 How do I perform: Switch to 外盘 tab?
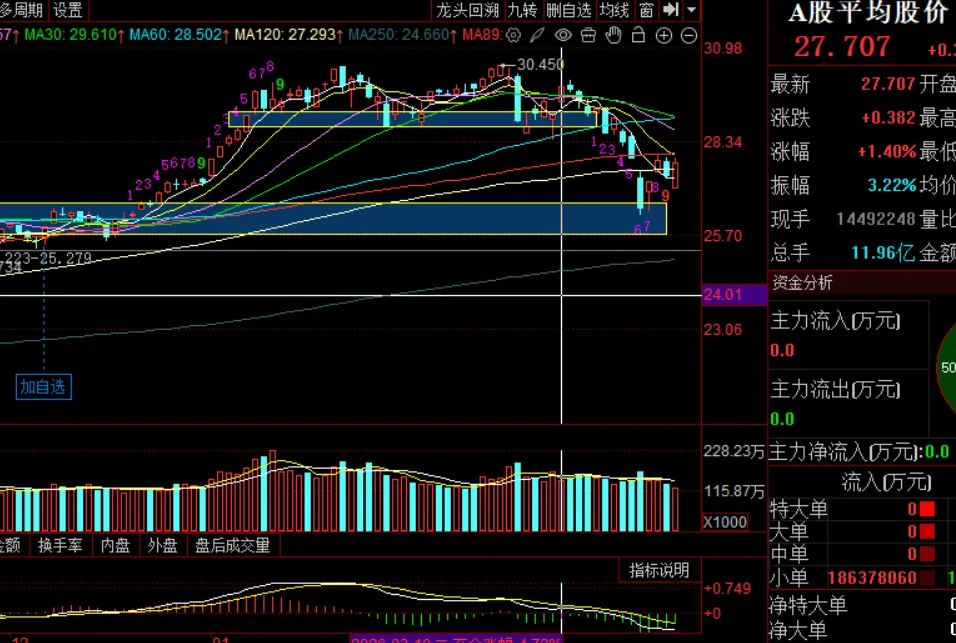pos(162,545)
